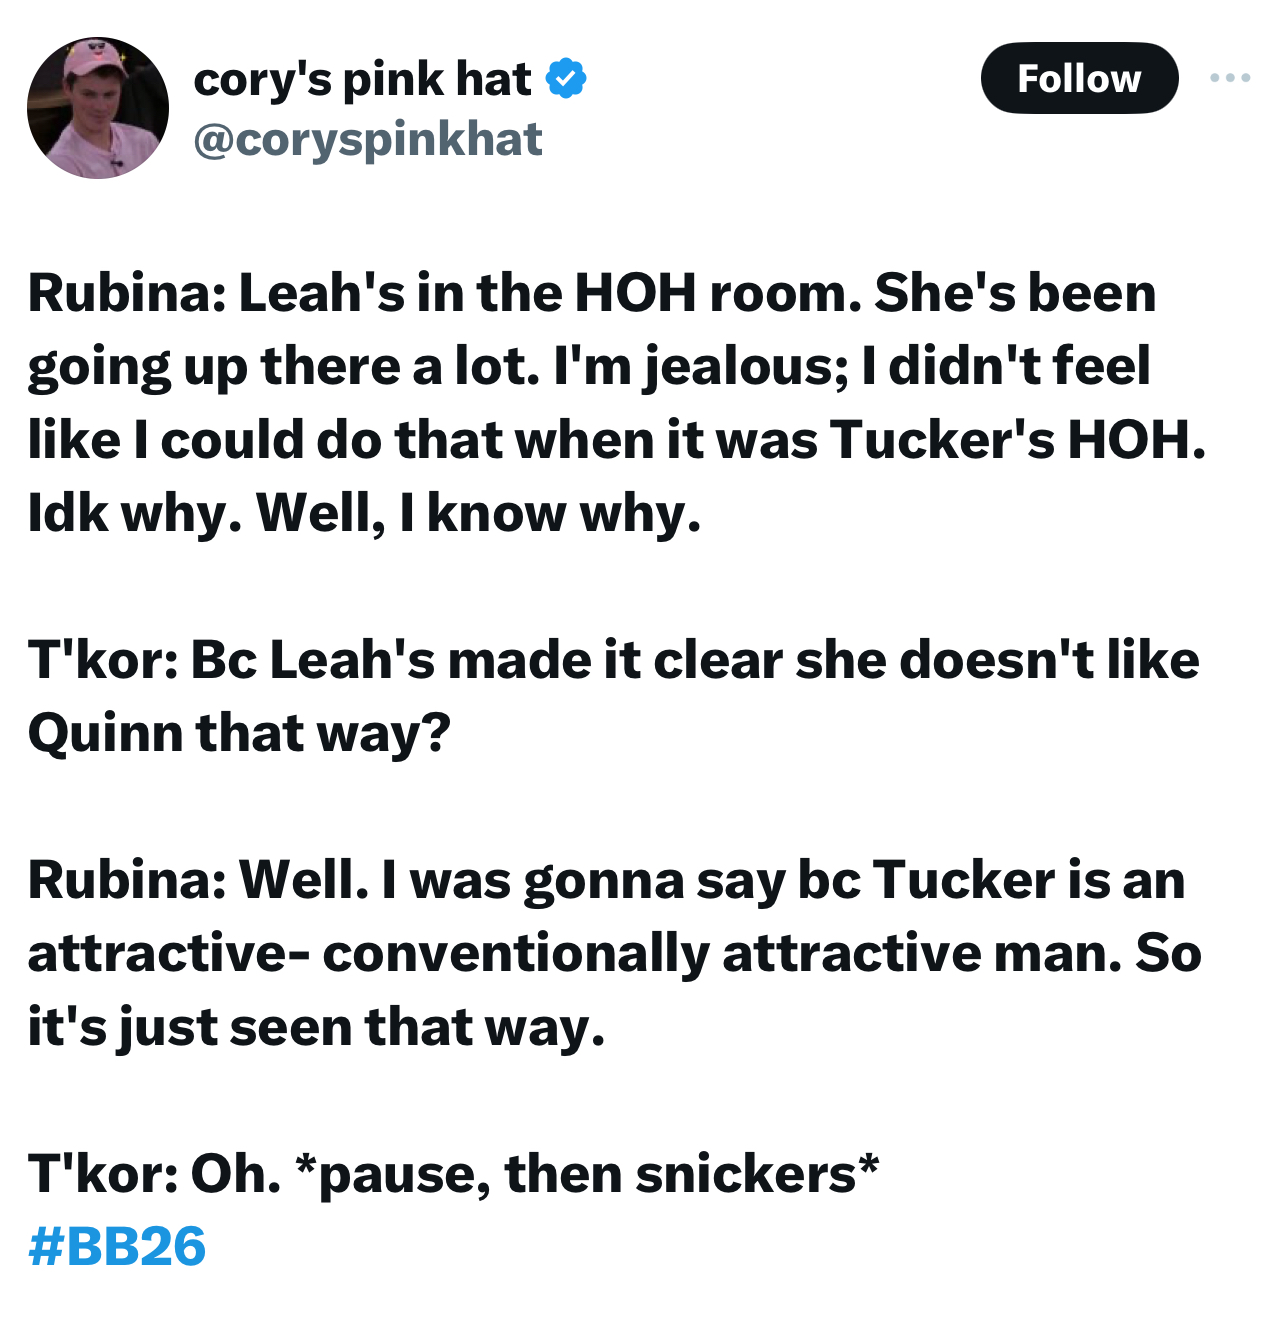Open the cory's pink hat display name
Image resolution: width=1284 pixels, height=1323 pixels.
click(362, 79)
